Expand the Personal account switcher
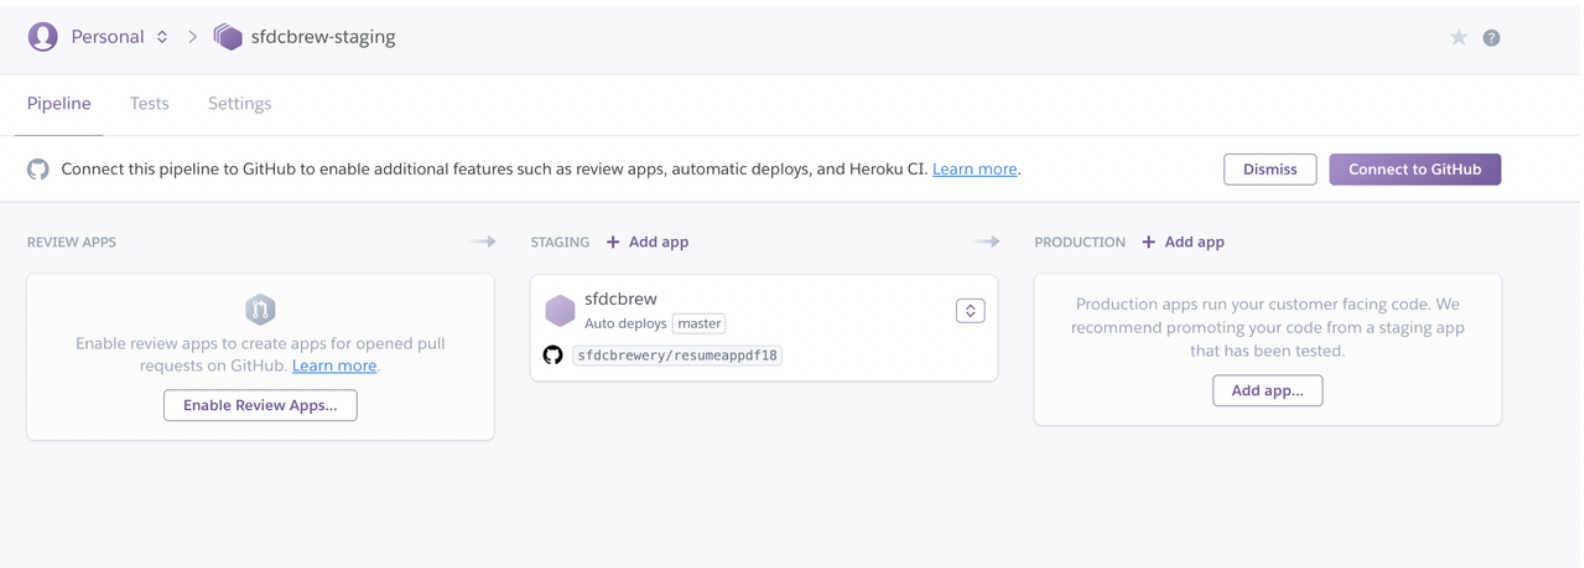Image resolution: width=1584 pixels, height=568 pixels. (162, 37)
